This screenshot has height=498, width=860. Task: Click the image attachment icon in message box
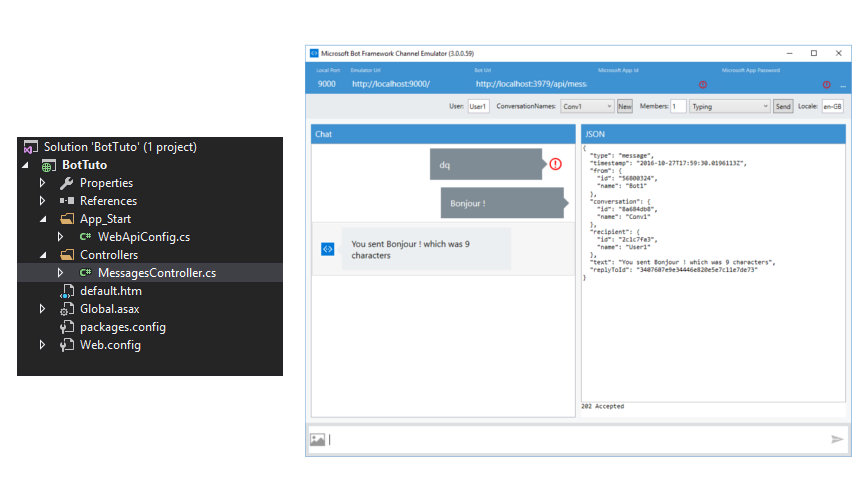317,439
